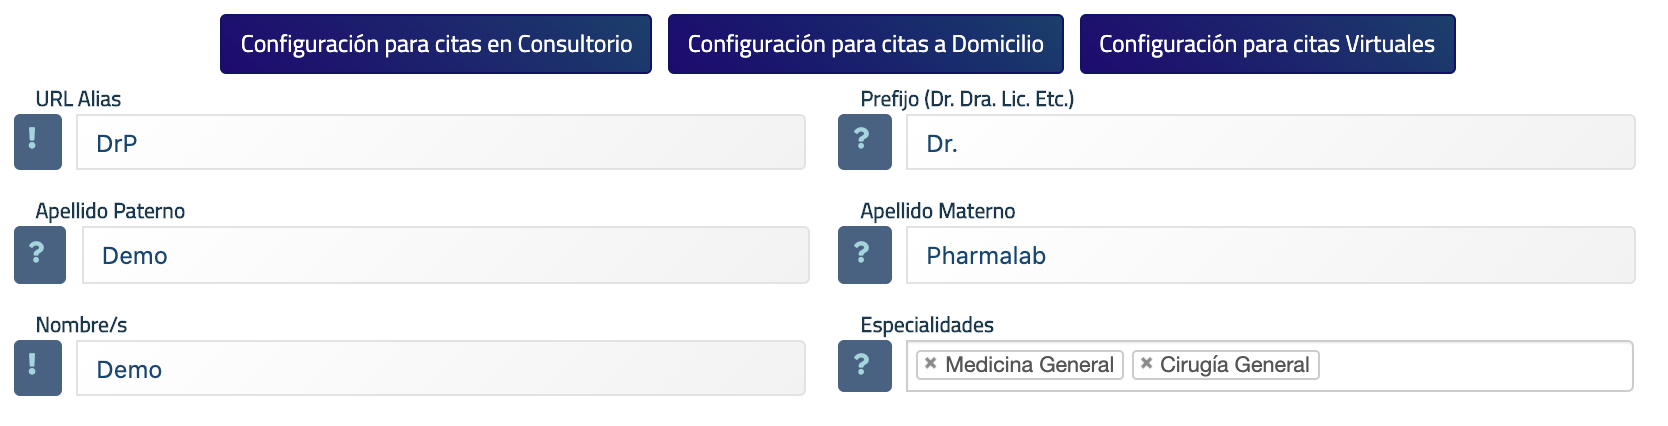Image resolution: width=1668 pixels, height=426 pixels.
Task: Click the help icon next to Prefijo
Action: (865, 142)
